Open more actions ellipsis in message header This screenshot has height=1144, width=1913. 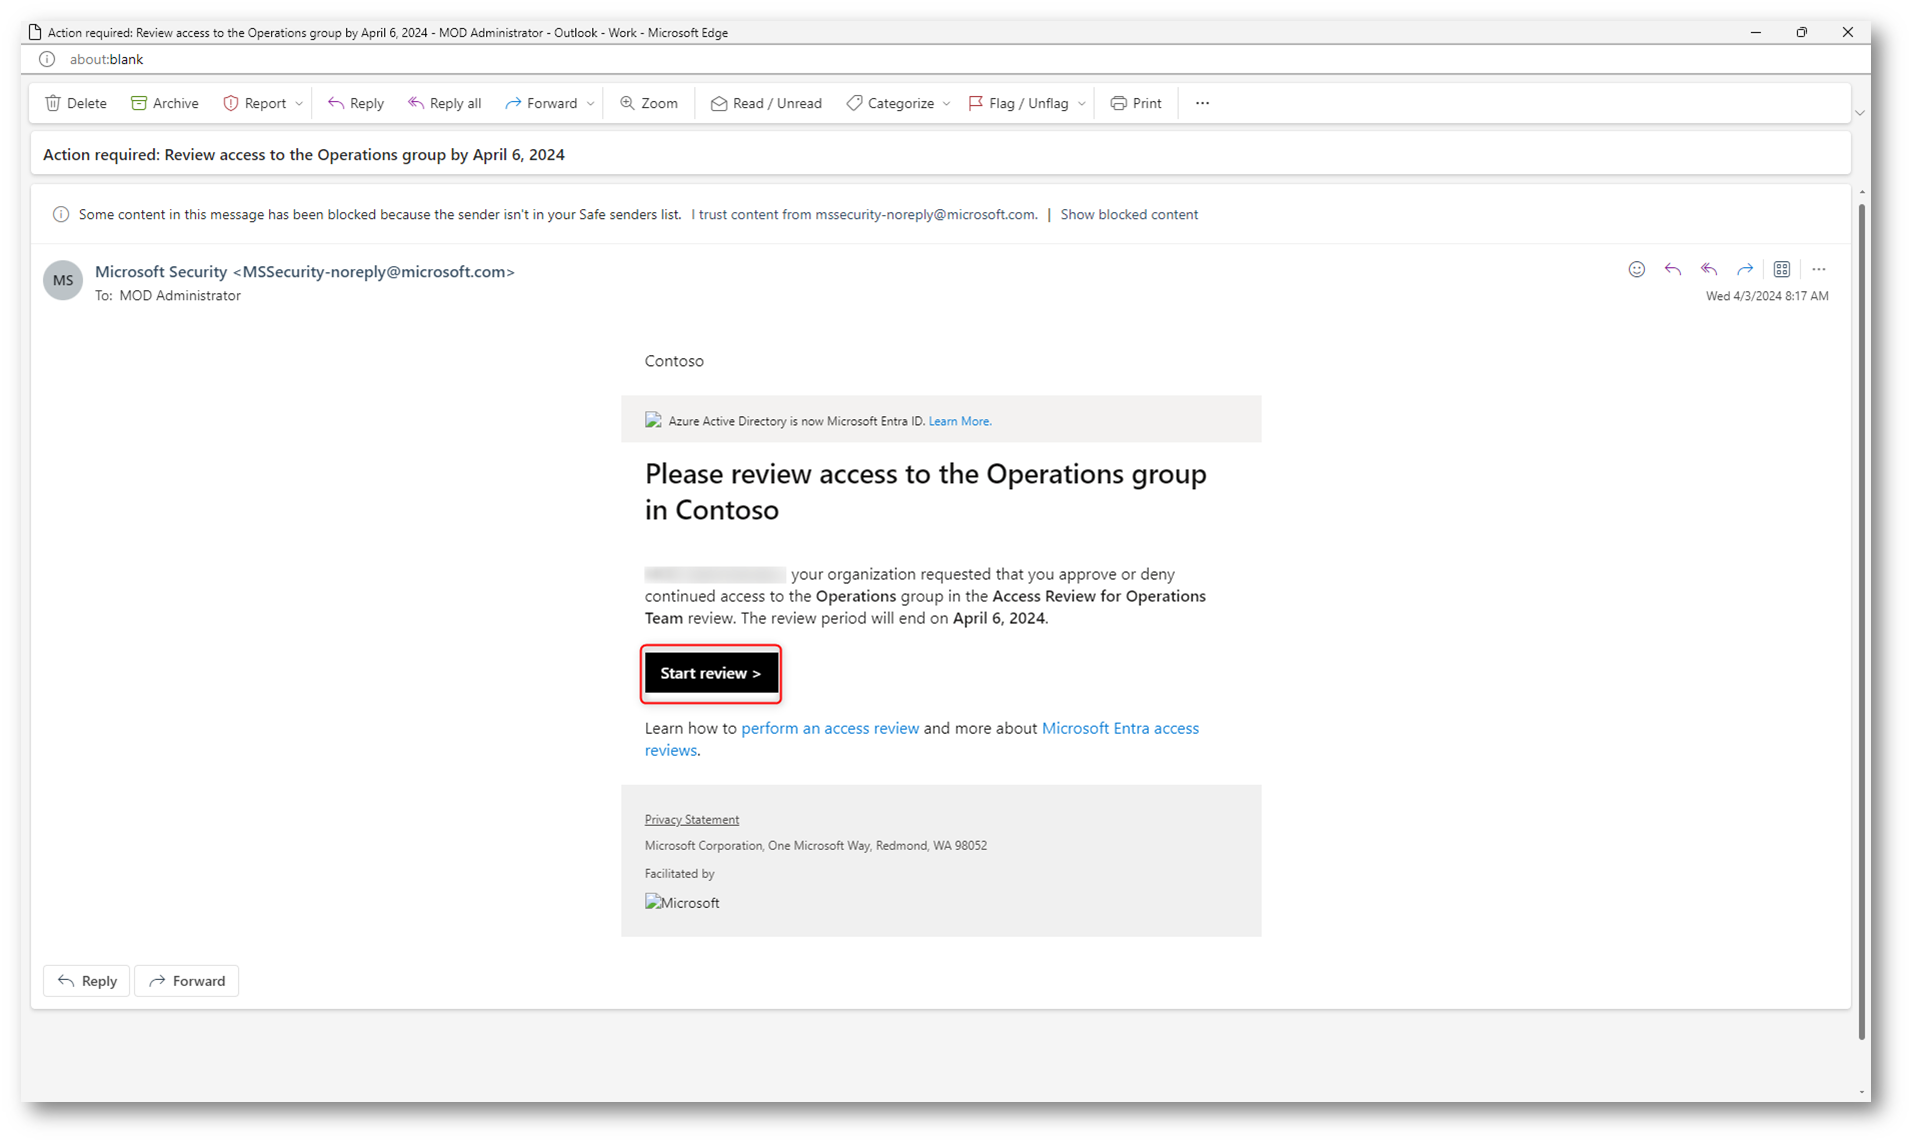click(1819, 269)
